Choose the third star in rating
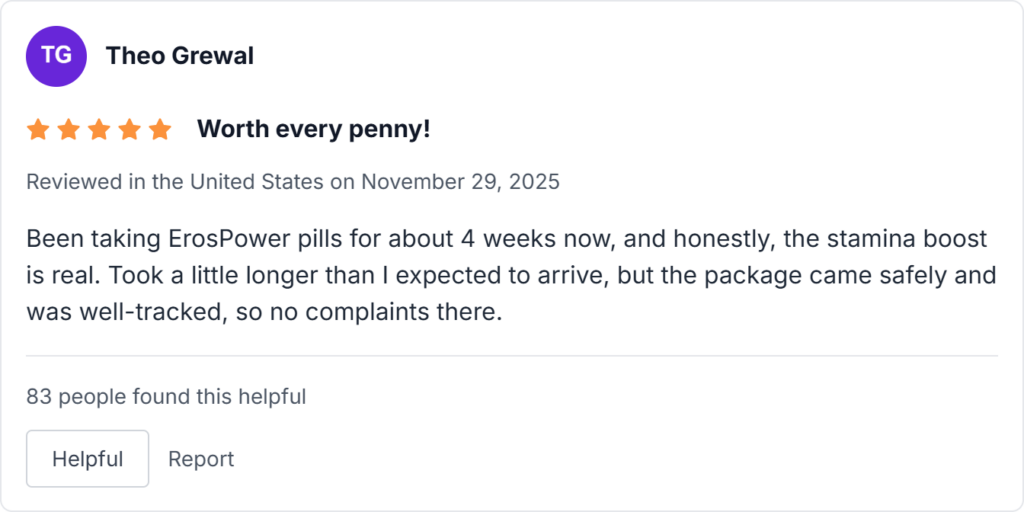Screen dimensions: 1024x512 (x=99, y=130)
